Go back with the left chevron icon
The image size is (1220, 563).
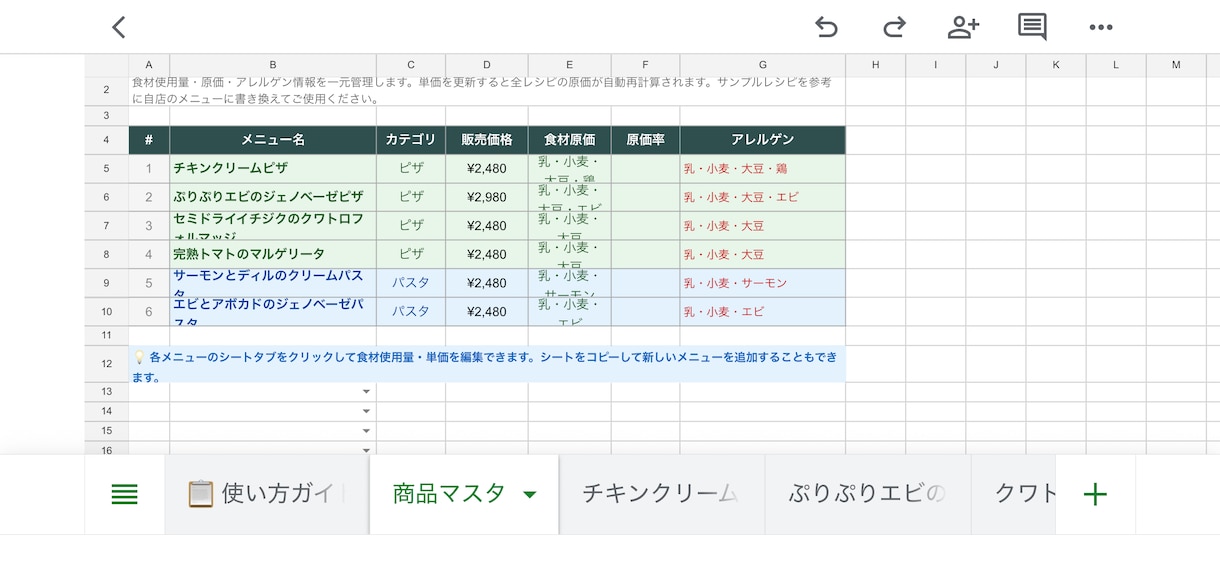[119, 27]
